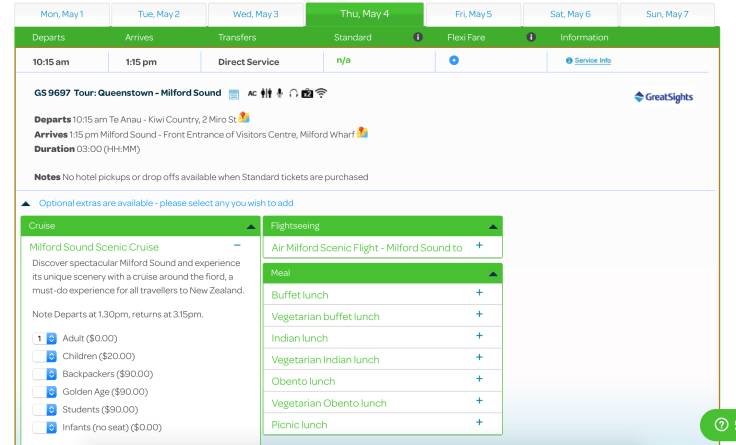The width and height of the screenshot is (736, 445).
Task: Click the Standard fare info icon
Action: (x=418, y=37)
